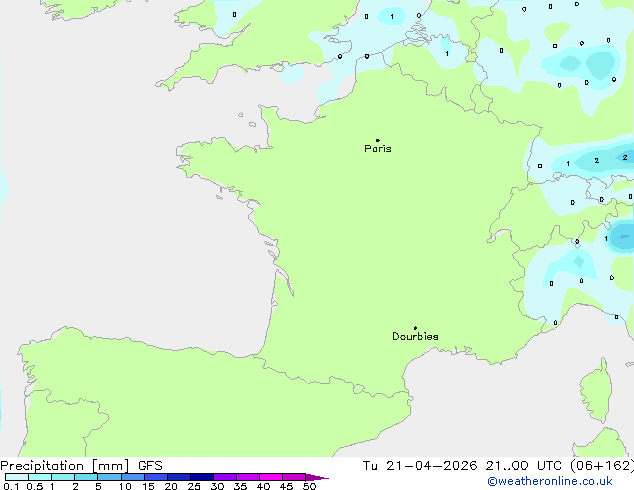
Task: Click the '20' scale label
Action: click(171, 486)
